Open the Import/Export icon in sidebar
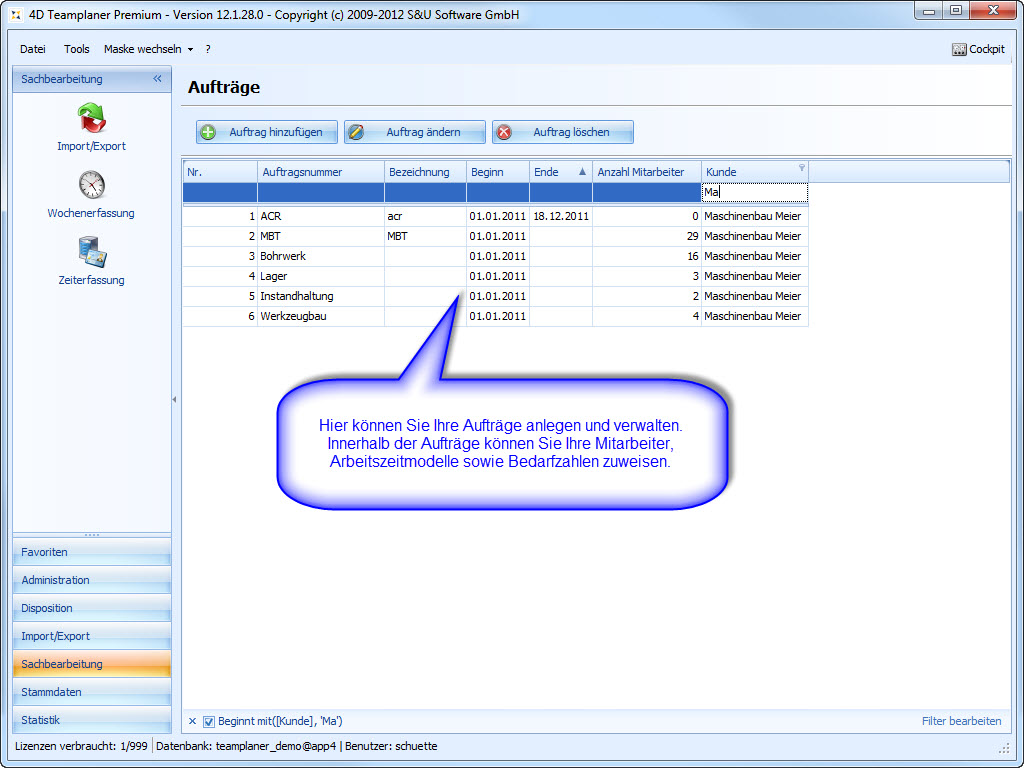The height and width of the screenshot is (768, 1024). point(91,119)
